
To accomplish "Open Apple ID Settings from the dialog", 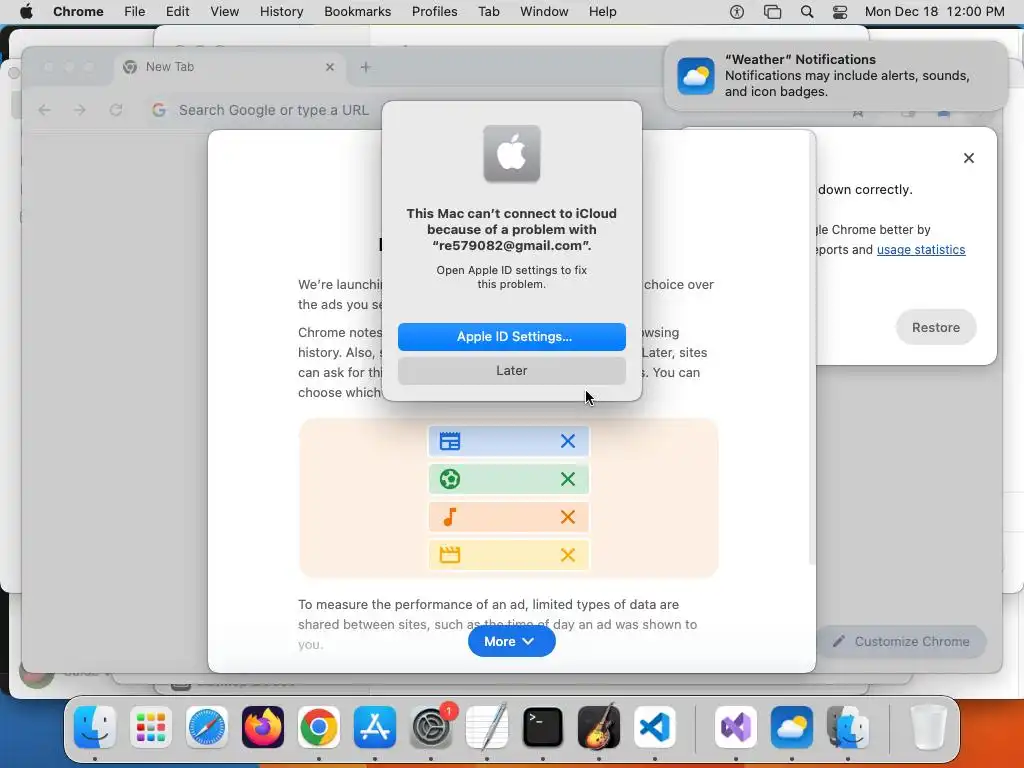I will (511, 336).
